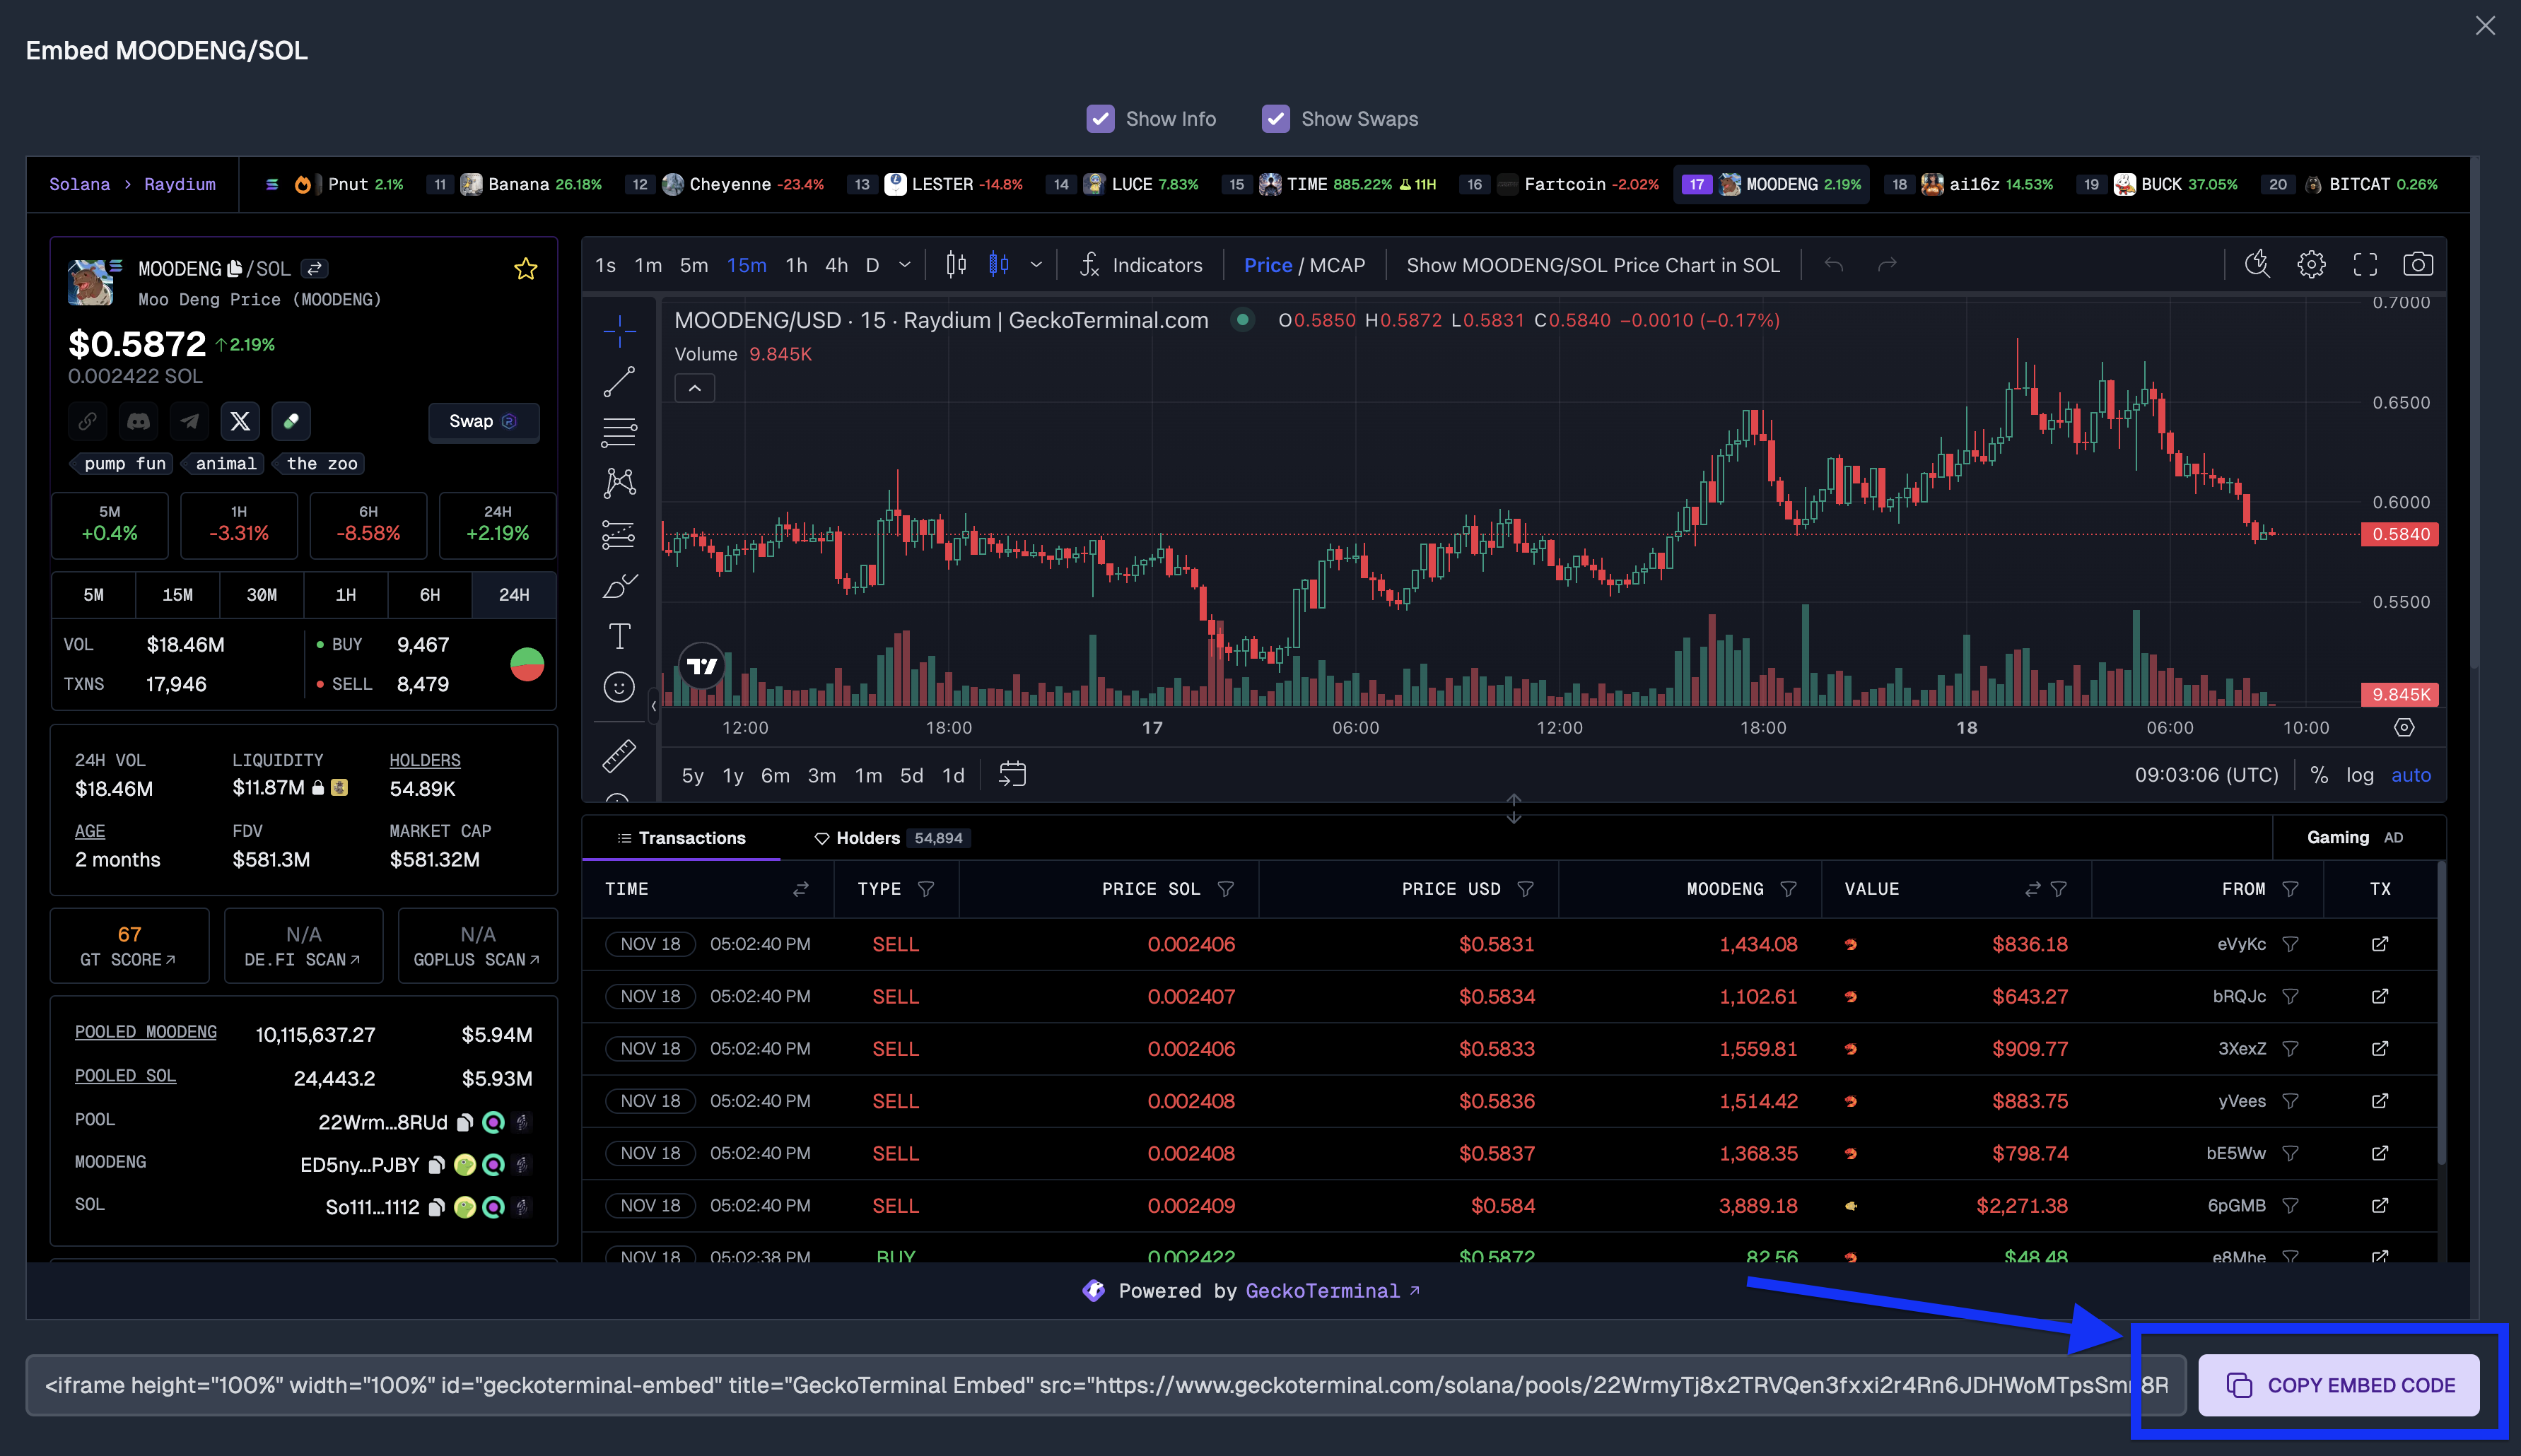
Task: Open chart settings gear
Action: point(2311,265)
